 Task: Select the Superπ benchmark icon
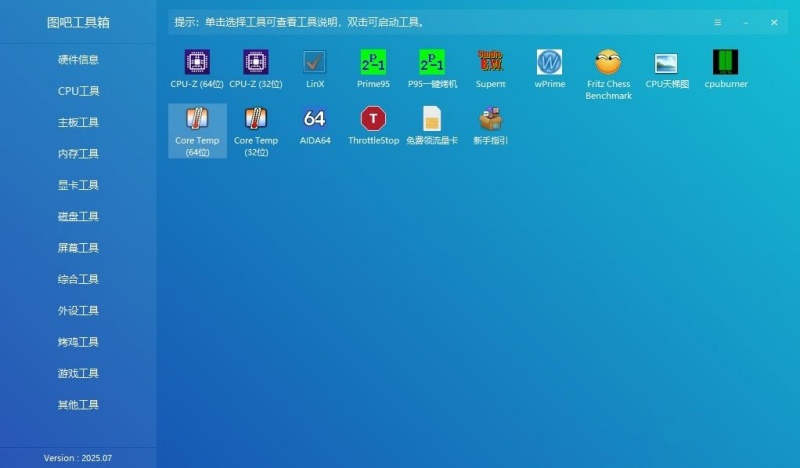[490, 61]
